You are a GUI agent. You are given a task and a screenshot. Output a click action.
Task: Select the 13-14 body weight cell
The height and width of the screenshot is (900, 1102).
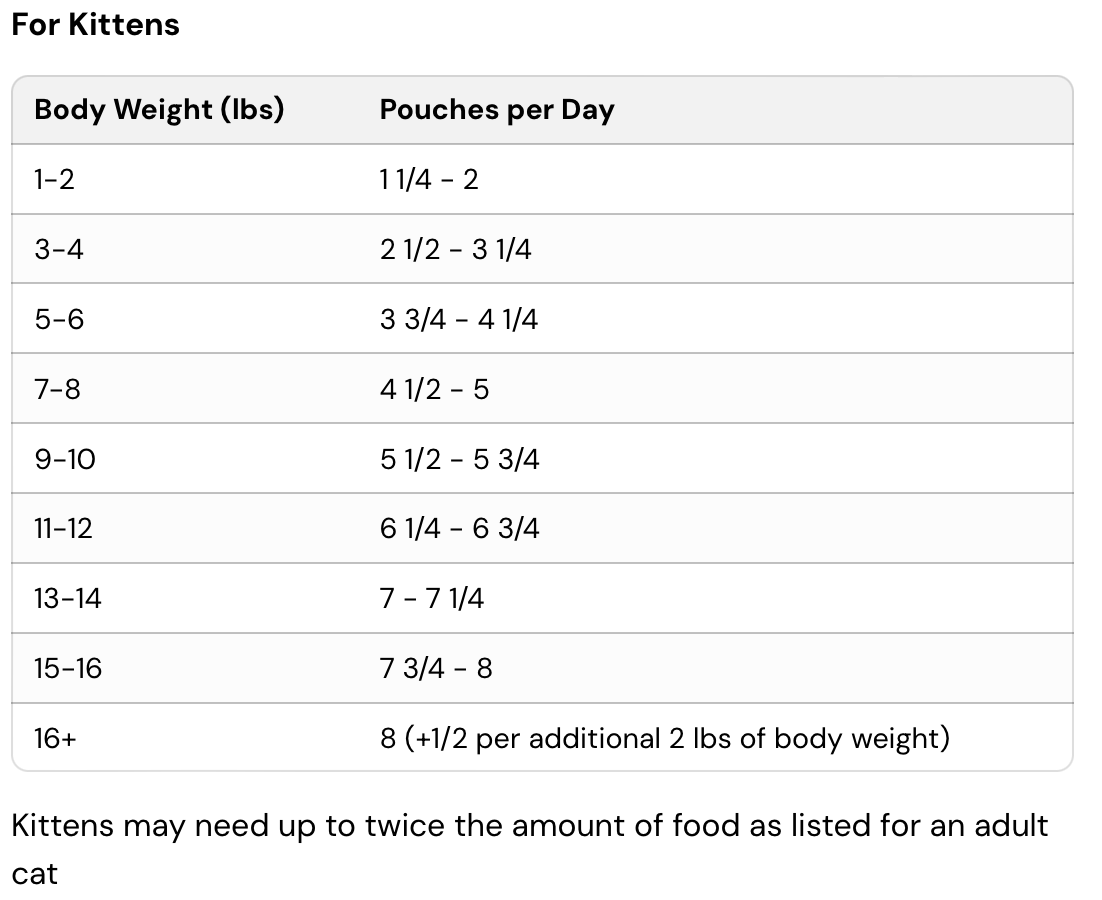point(68,598)
